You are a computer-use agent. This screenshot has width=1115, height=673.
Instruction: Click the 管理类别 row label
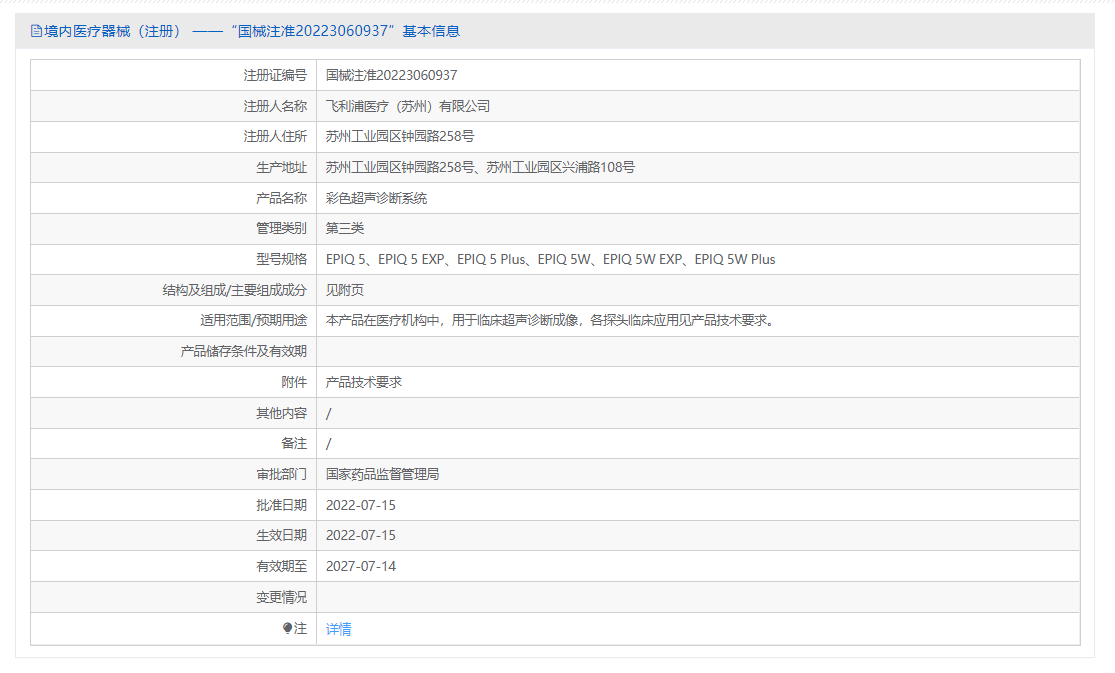(282, 228)
